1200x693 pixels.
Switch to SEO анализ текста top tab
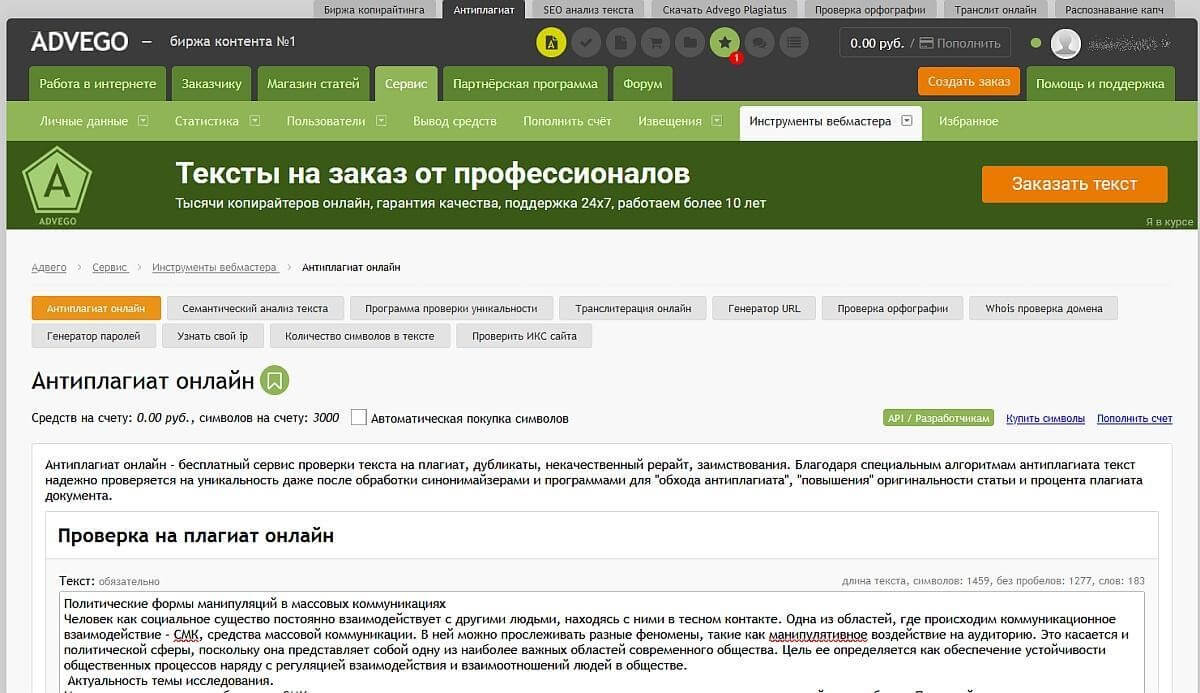click(588, 9)
